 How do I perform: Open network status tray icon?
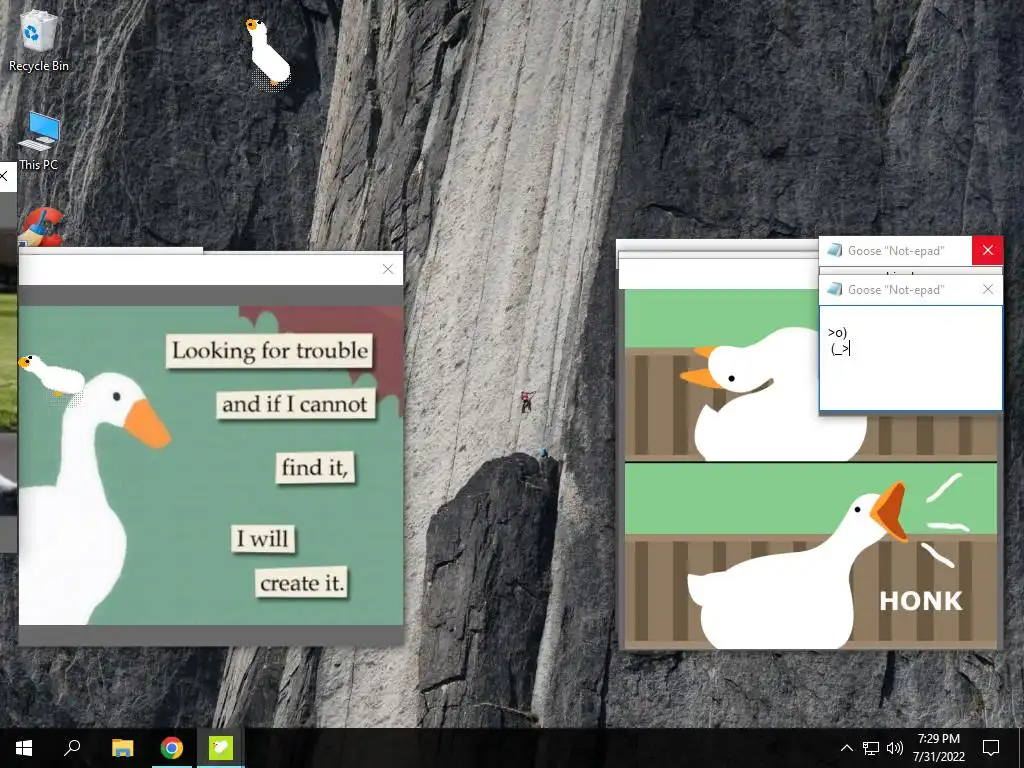point(871,748)
